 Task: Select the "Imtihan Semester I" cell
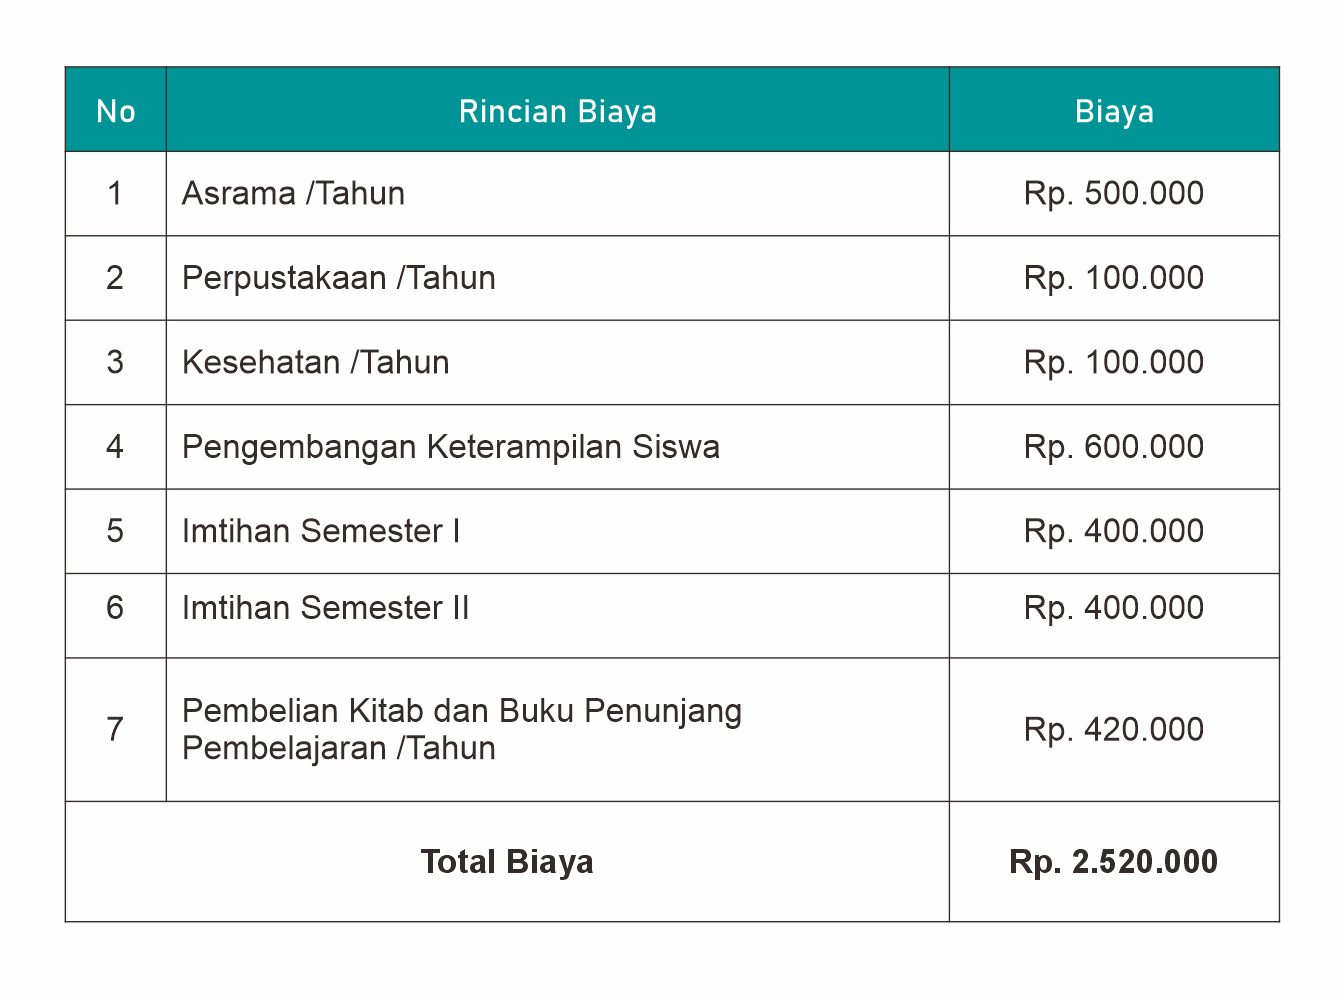click(x=320, y=531)
